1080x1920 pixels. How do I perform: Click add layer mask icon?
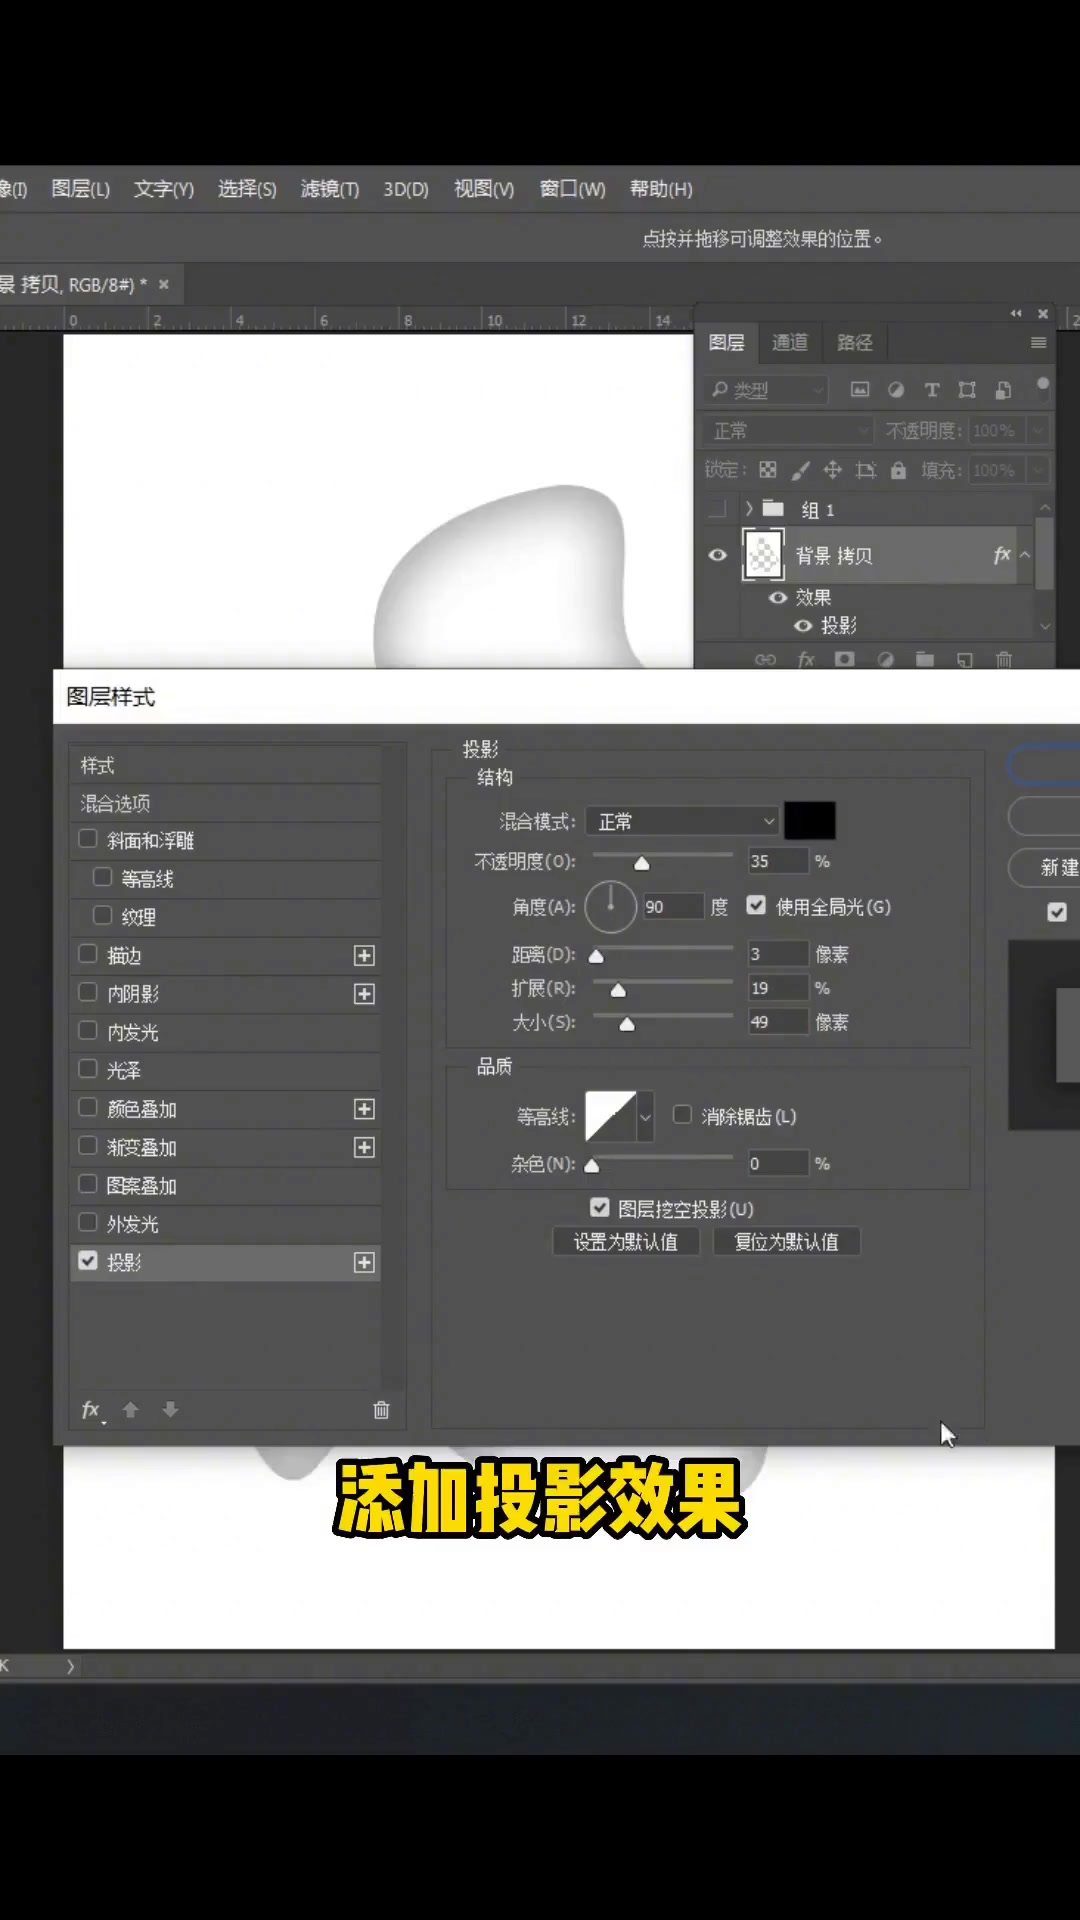[x=845, y=660]
